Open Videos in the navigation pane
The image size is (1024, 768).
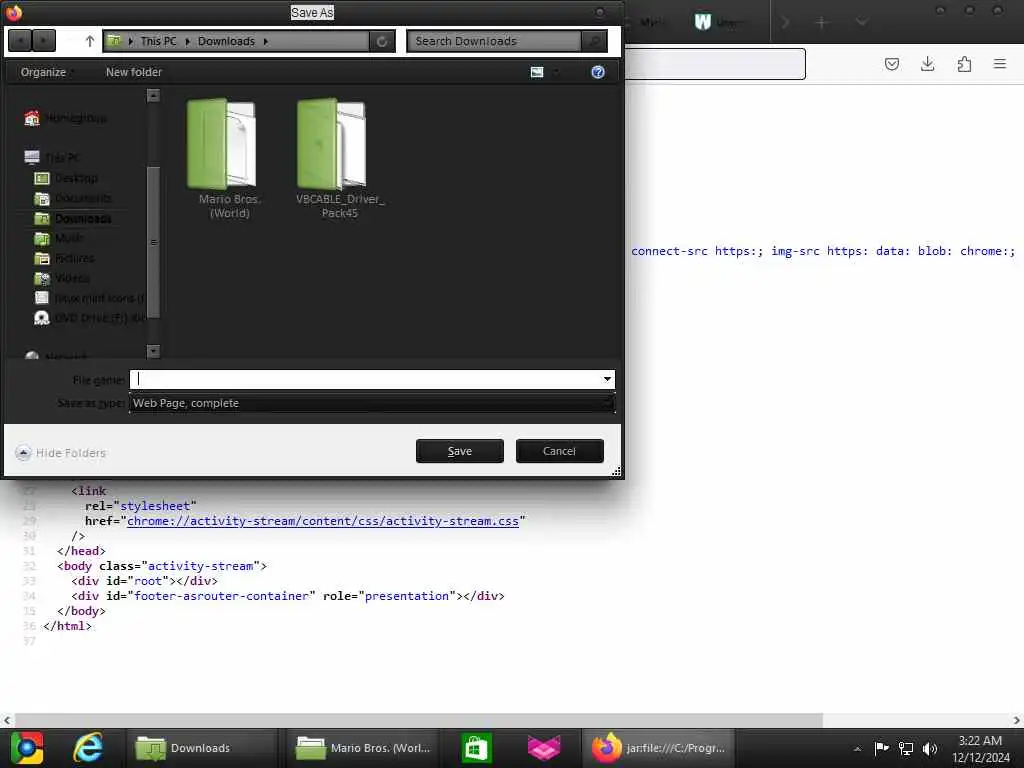[62, 278]
